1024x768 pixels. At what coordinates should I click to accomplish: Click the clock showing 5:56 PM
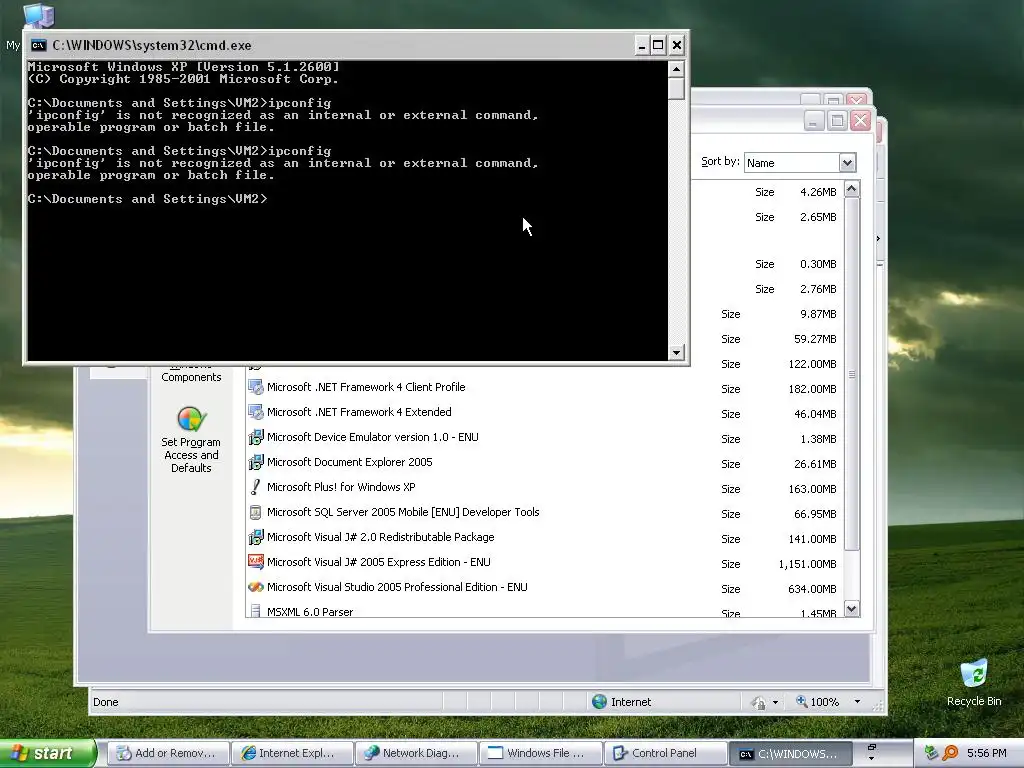coord(986,753)
